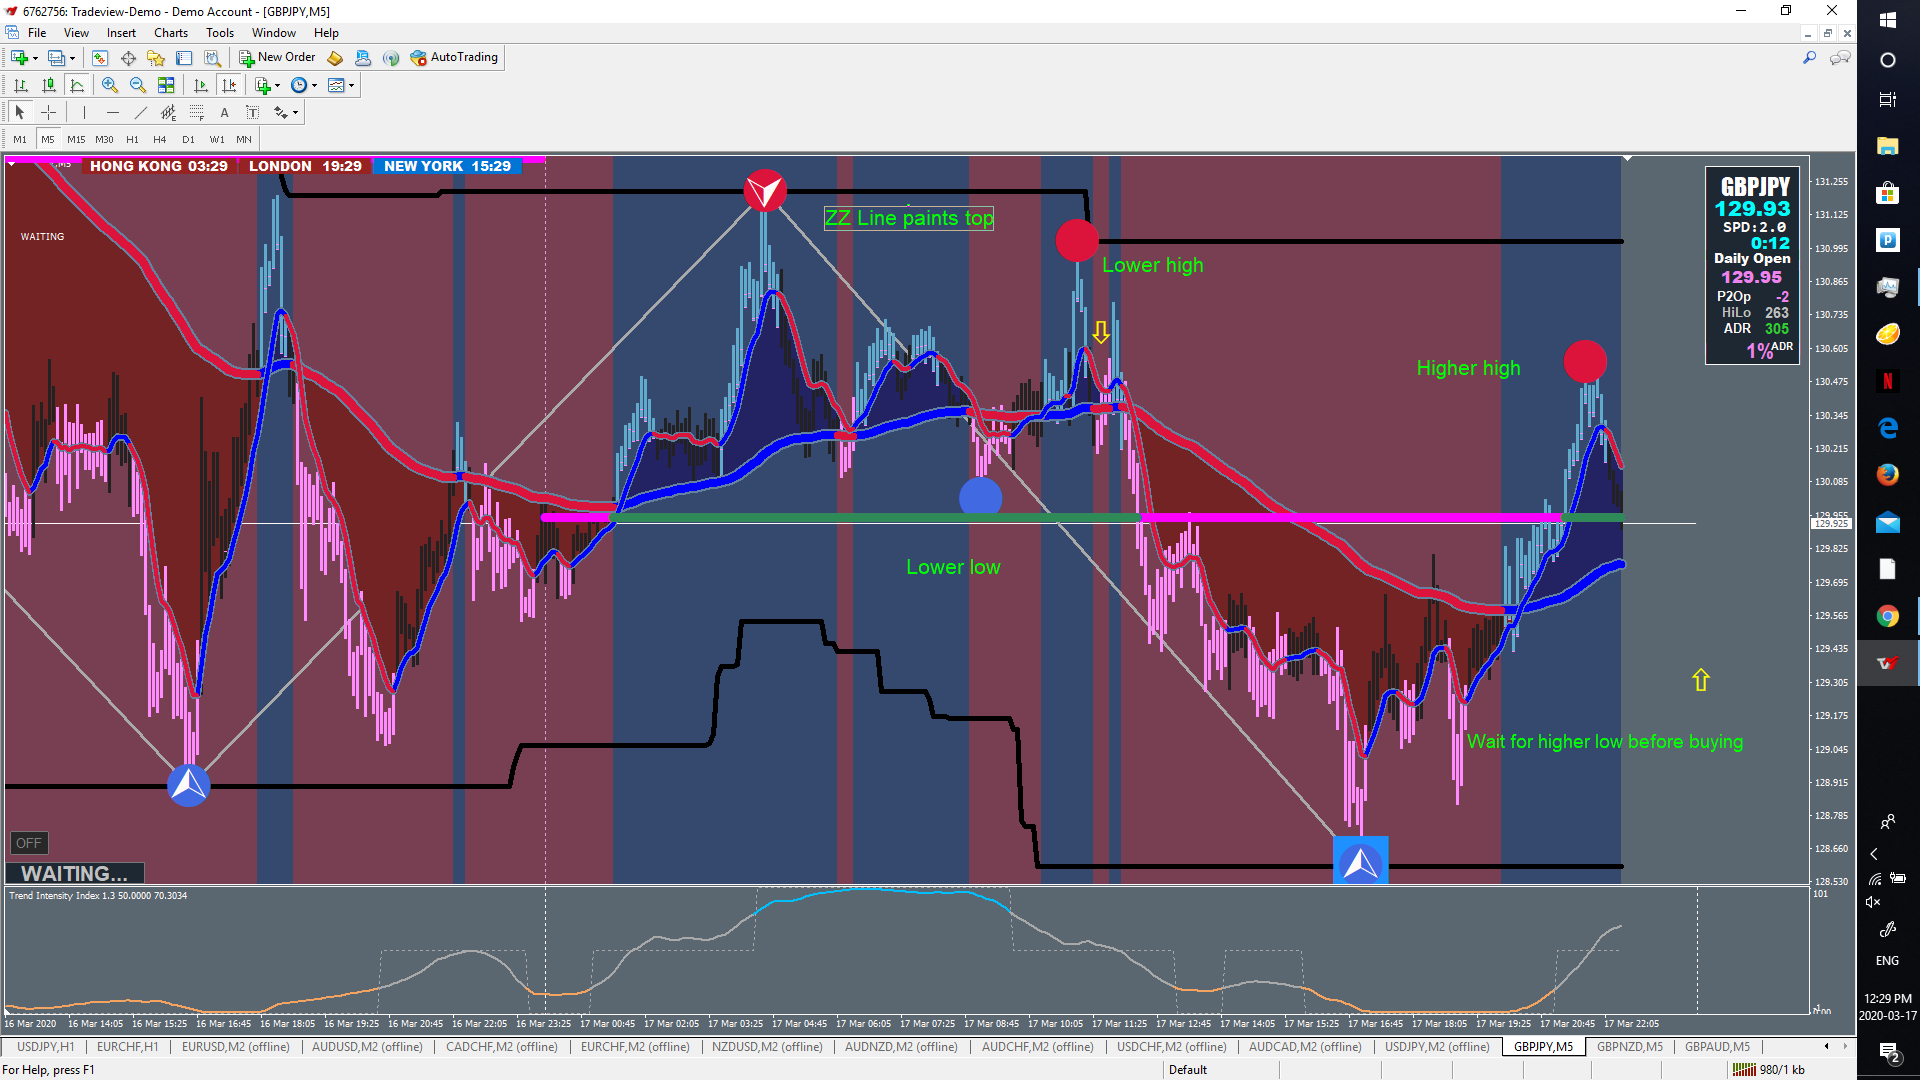Image resolution: width=1920 pixels, height=1080 pixels.
Task: Open the Charts menu
Action: click(x=170, y=33)
